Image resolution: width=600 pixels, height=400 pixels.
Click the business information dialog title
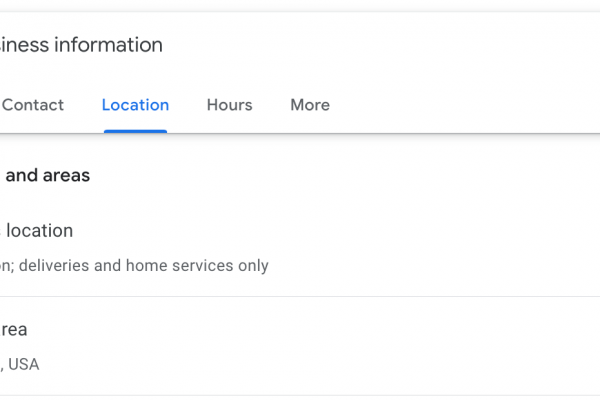click(x=81, y=45)
